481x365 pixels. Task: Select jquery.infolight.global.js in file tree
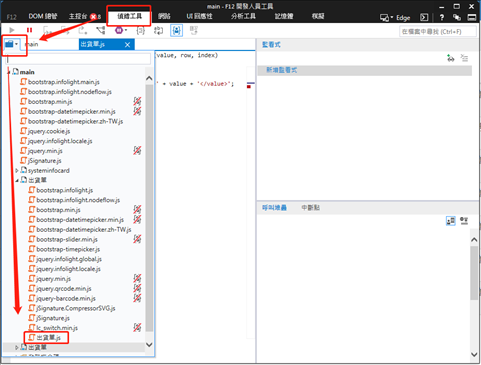69,259
